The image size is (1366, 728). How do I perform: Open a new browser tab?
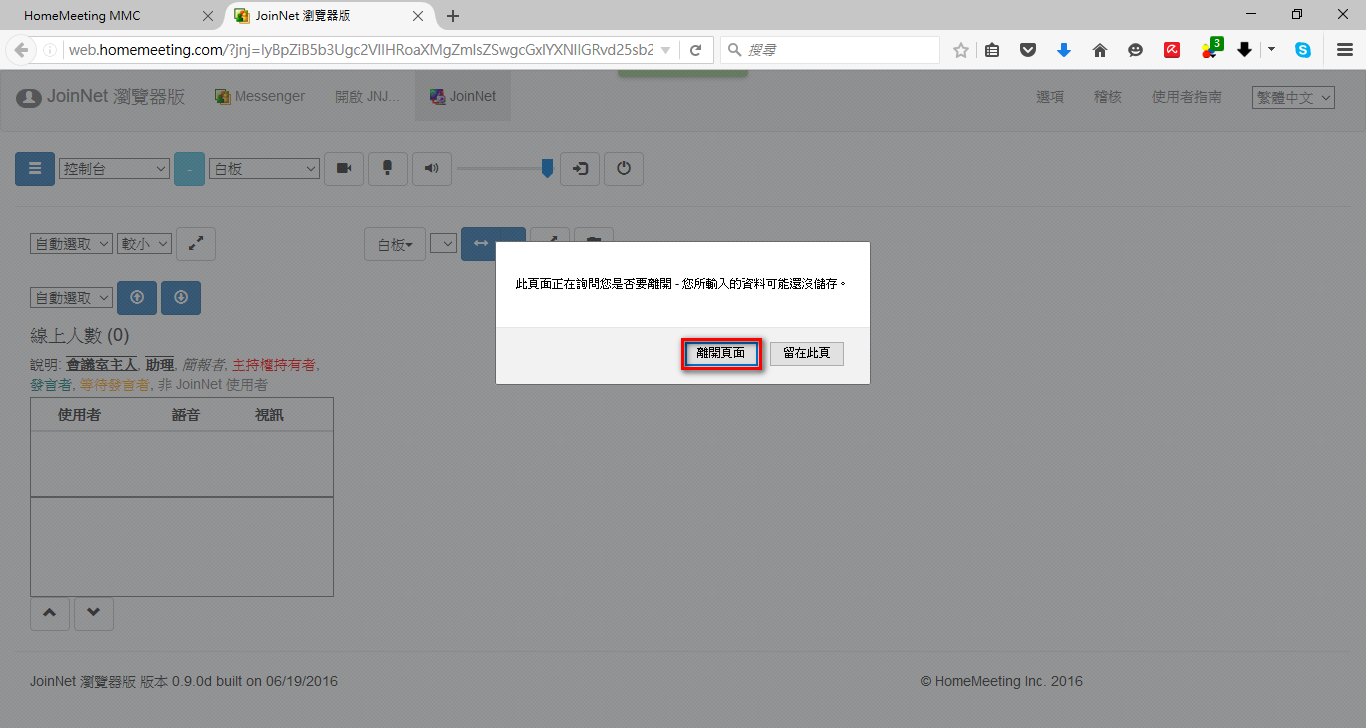453,16
